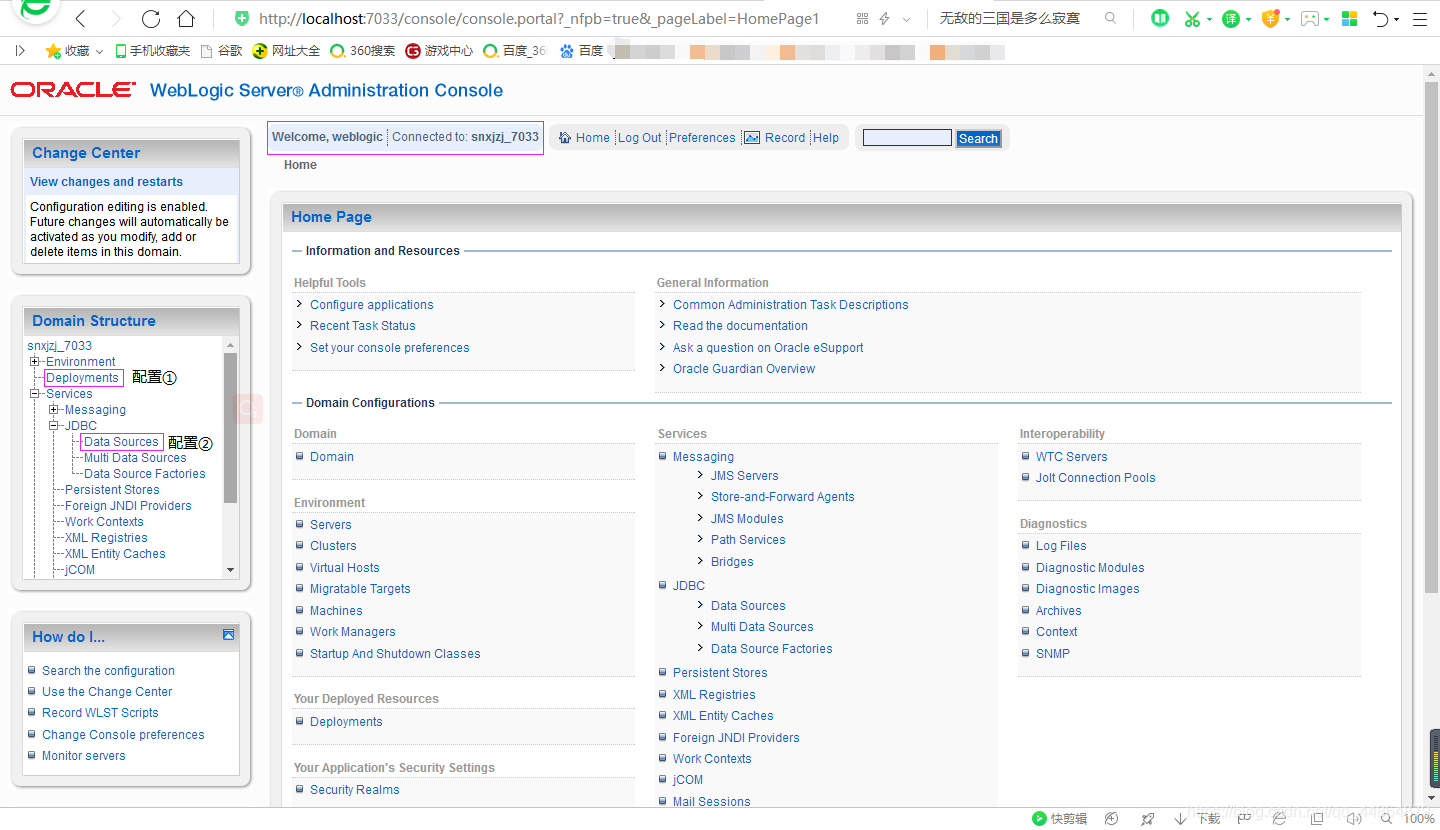The image size is (1440, 830).
Task: Click the 下载 download status bar icon
Action: click(x=1198, y=819)
